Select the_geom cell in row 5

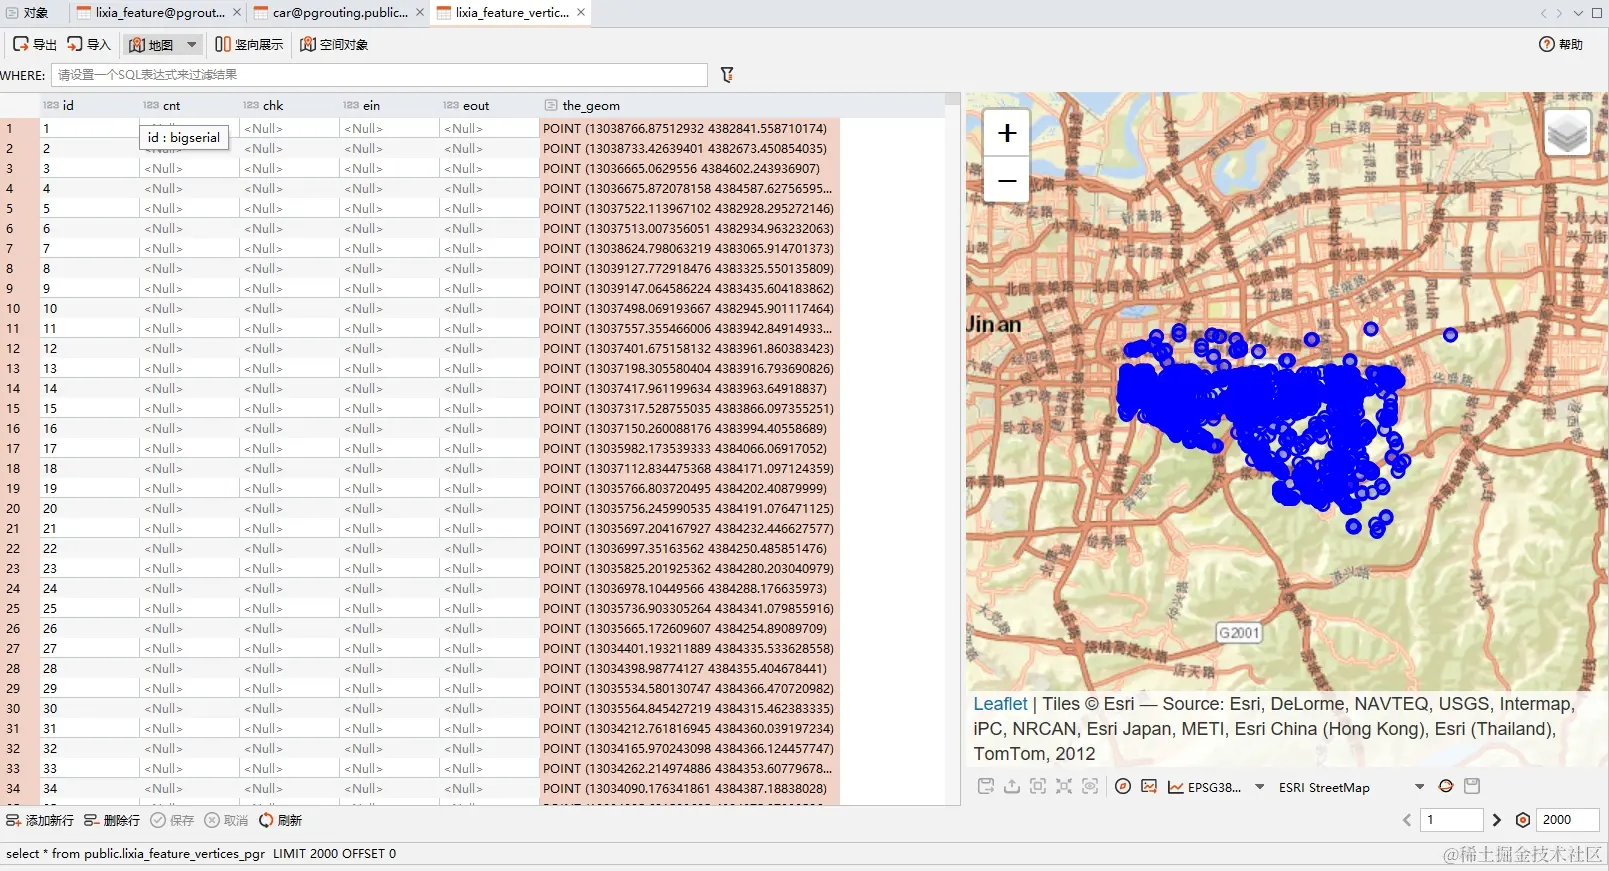point(689,208)
